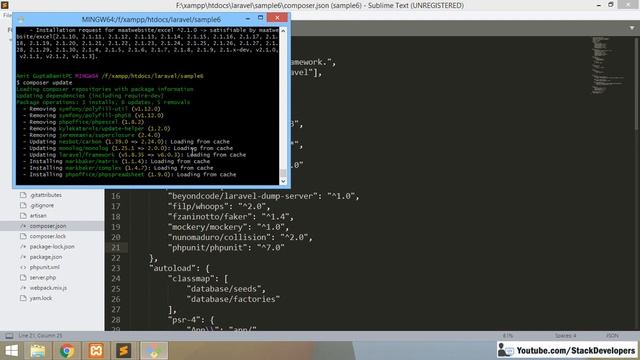Click file icon beside .gitattributes

(23, 195)
